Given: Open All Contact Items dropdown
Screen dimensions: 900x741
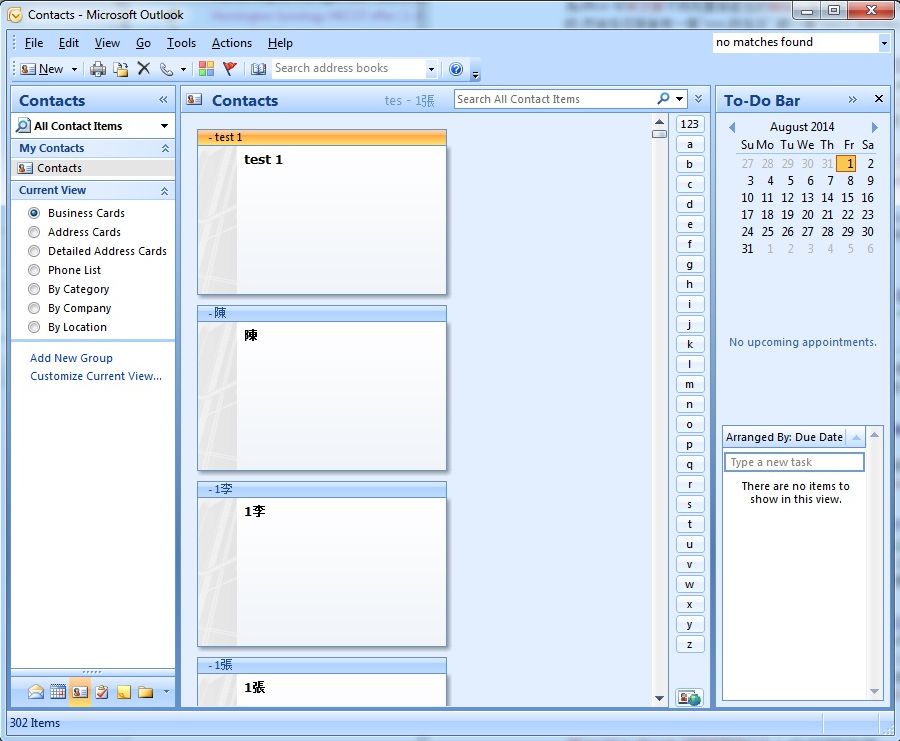Looking at the screenshot, I should click(x=164, y=126).
